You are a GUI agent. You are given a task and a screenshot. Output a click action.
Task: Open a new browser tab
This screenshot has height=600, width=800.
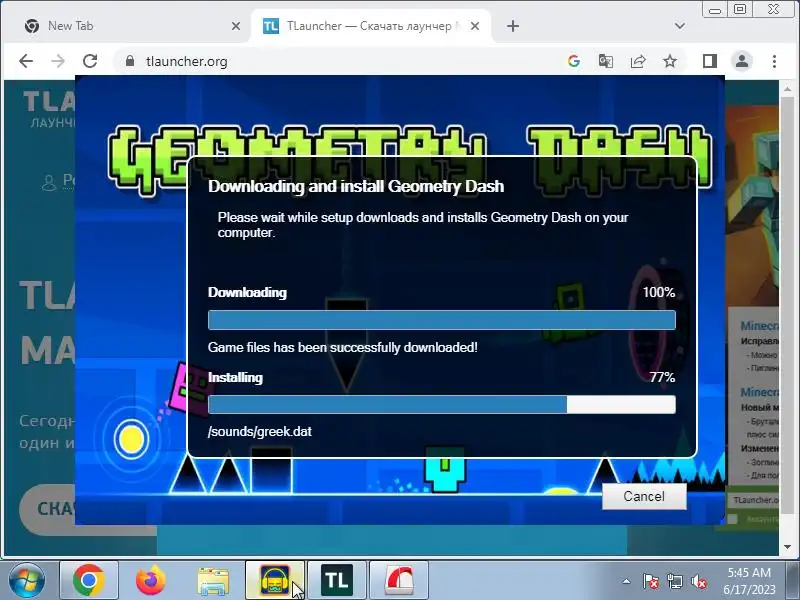coord(513,26)
